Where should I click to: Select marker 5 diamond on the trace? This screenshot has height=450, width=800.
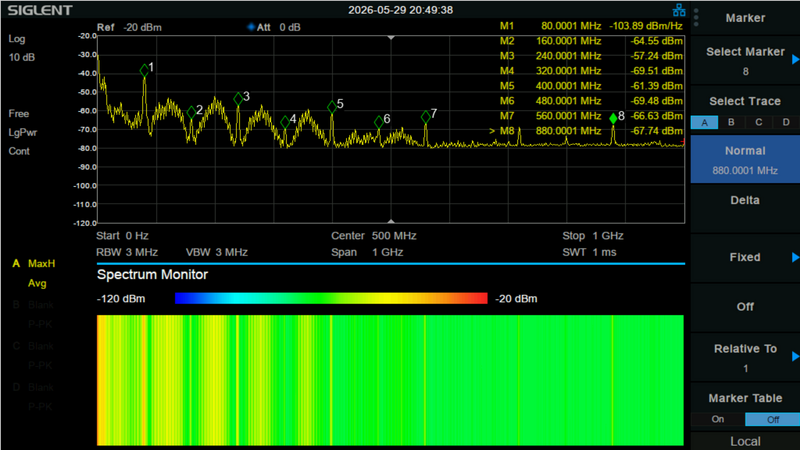tap(332, 107)
